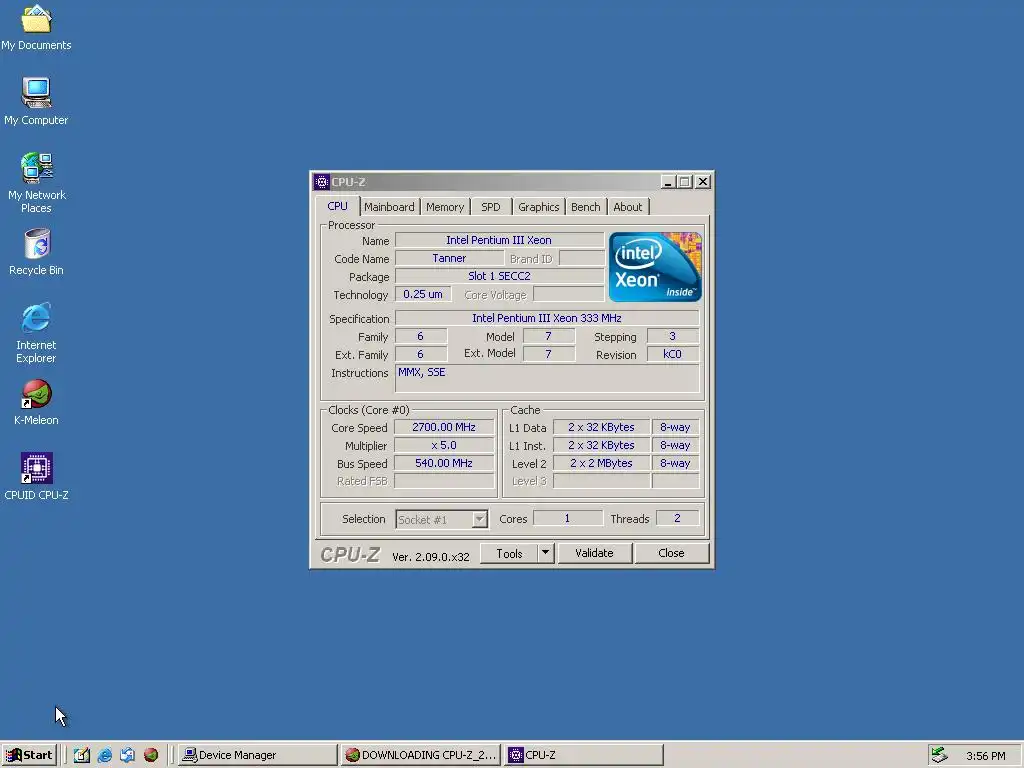The width and height of the screenshot is (1024, 768).
Task: Switch to Device Manager taskbar window
Action: 258,755
